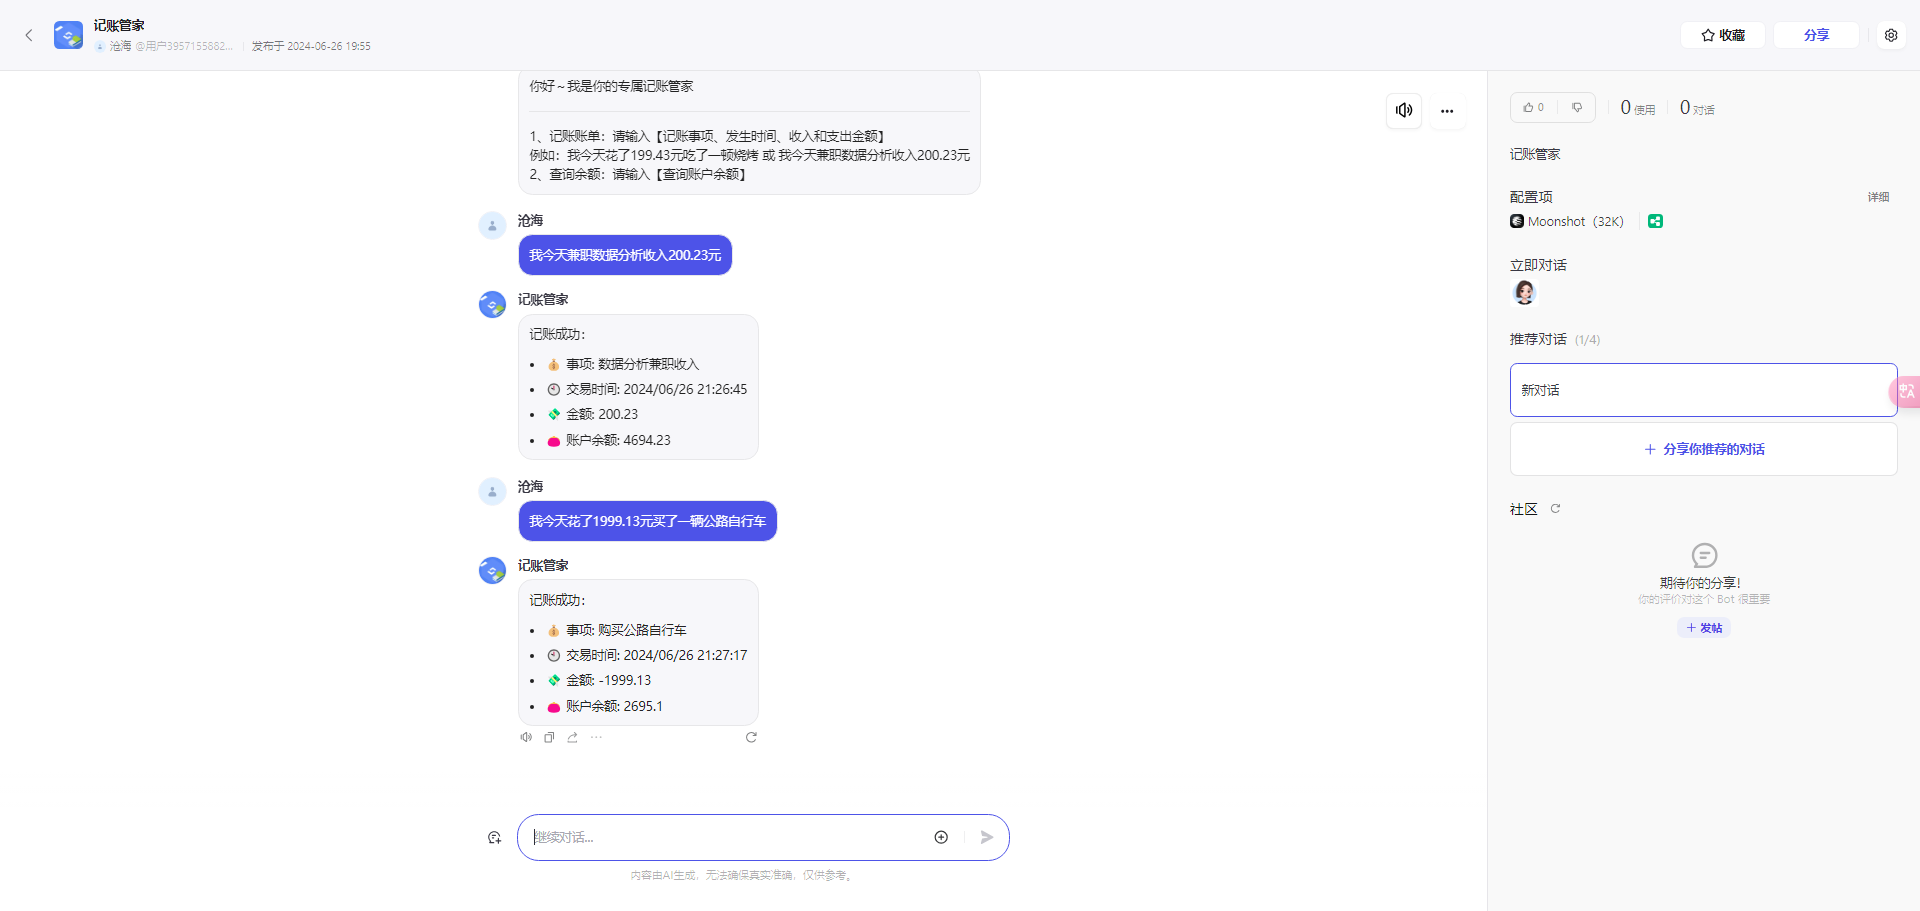Open 详细 configuration details link
This screenshot has width=1920, height=911.
(x=1878, y=197)
